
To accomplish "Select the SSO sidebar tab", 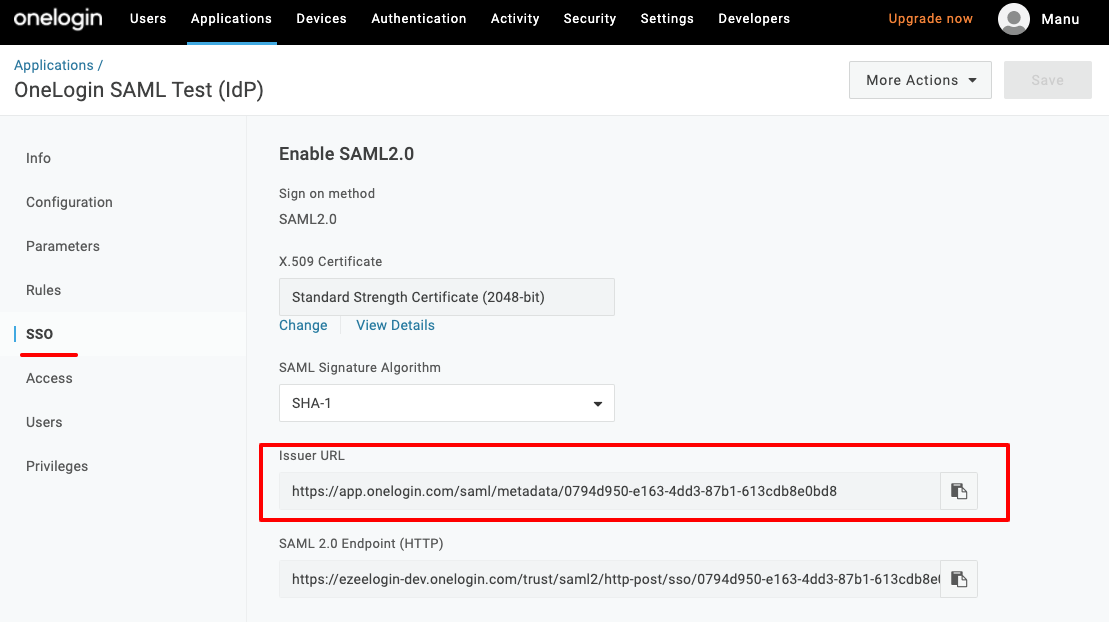I will 40,334.
